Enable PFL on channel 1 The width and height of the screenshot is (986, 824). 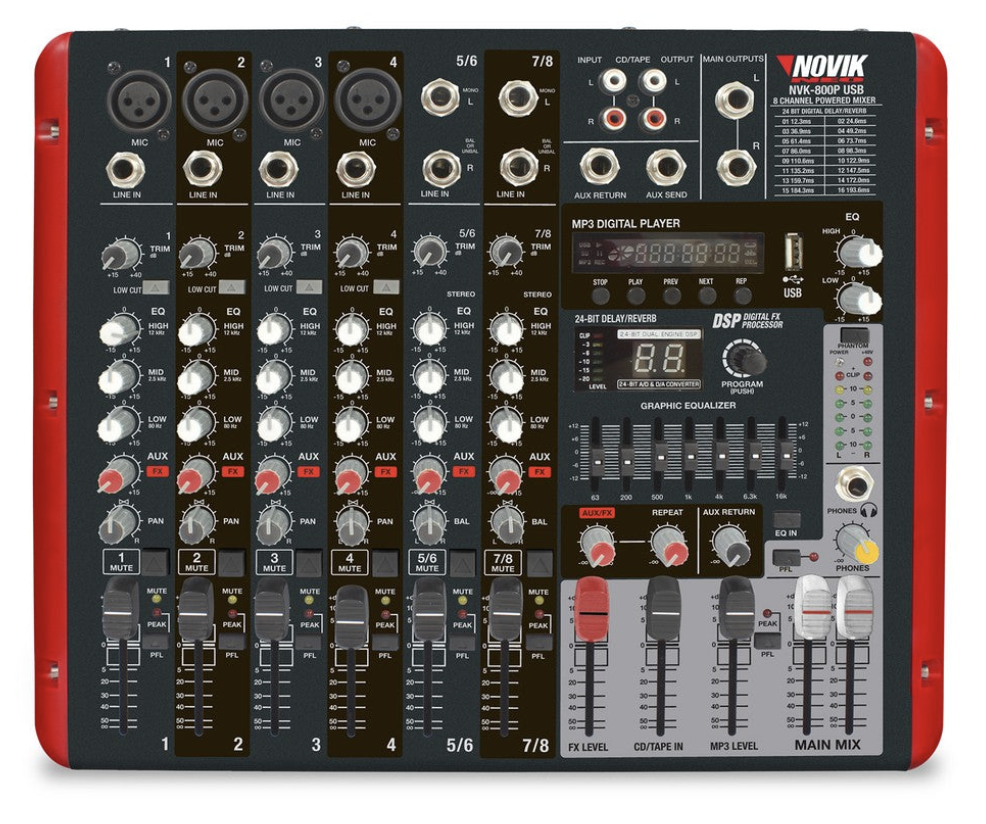tap(155, 642)
